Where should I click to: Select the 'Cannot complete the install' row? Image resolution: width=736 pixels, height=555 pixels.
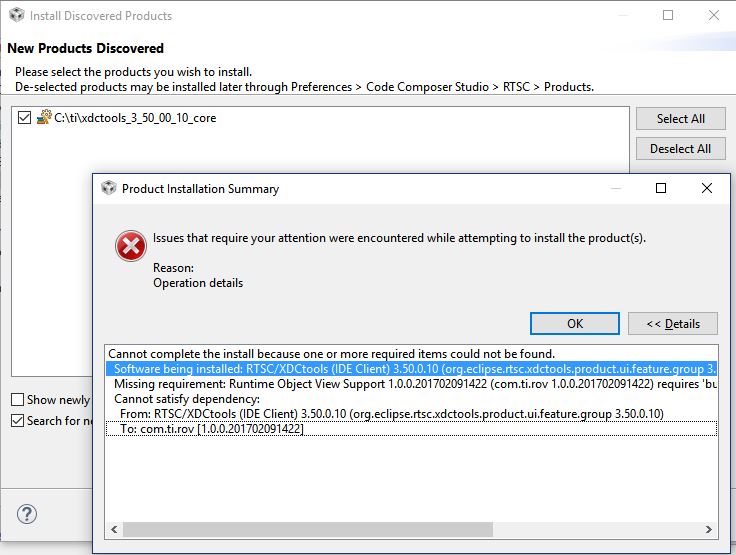(411, 354)
